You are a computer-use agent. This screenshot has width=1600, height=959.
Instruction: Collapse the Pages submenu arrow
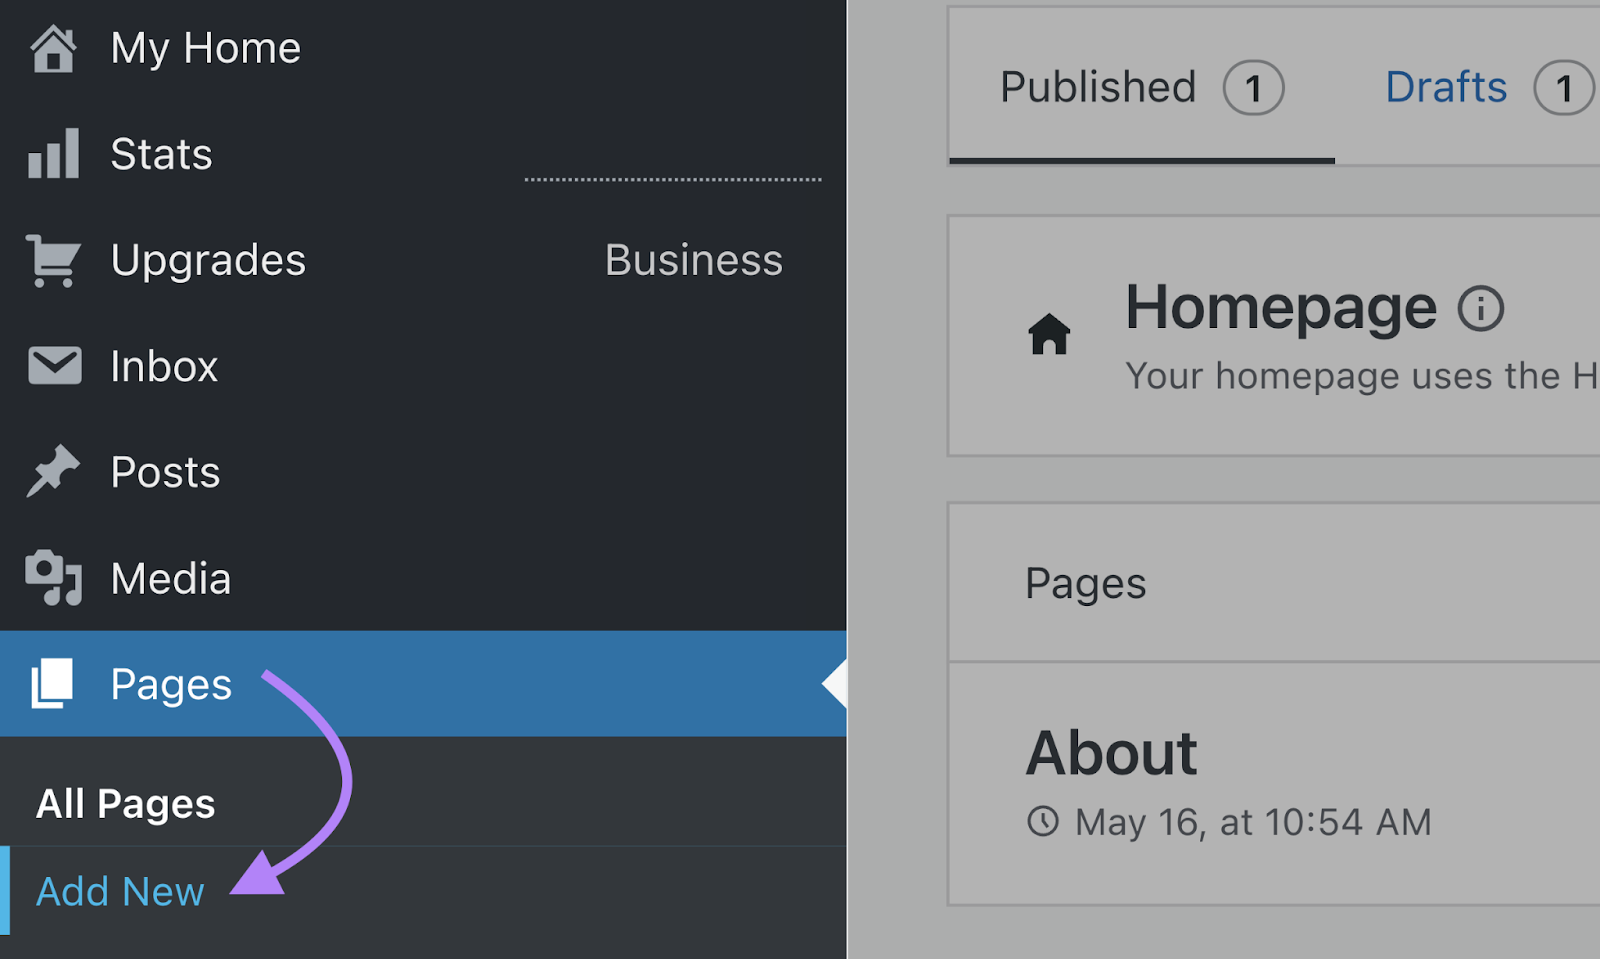tap(833, 684)
